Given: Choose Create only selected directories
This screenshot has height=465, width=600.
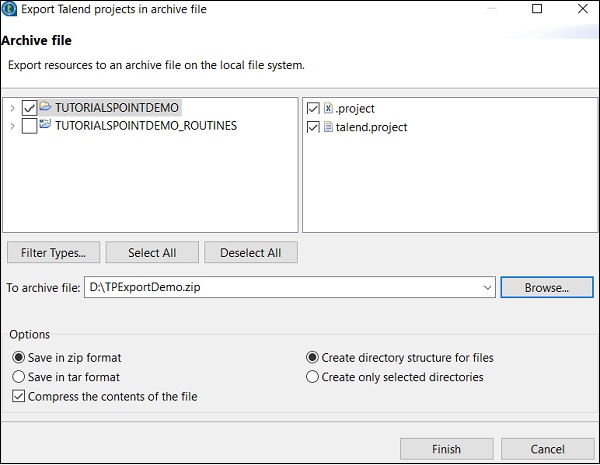Looking at the screenshot, I should pos(313,377).
